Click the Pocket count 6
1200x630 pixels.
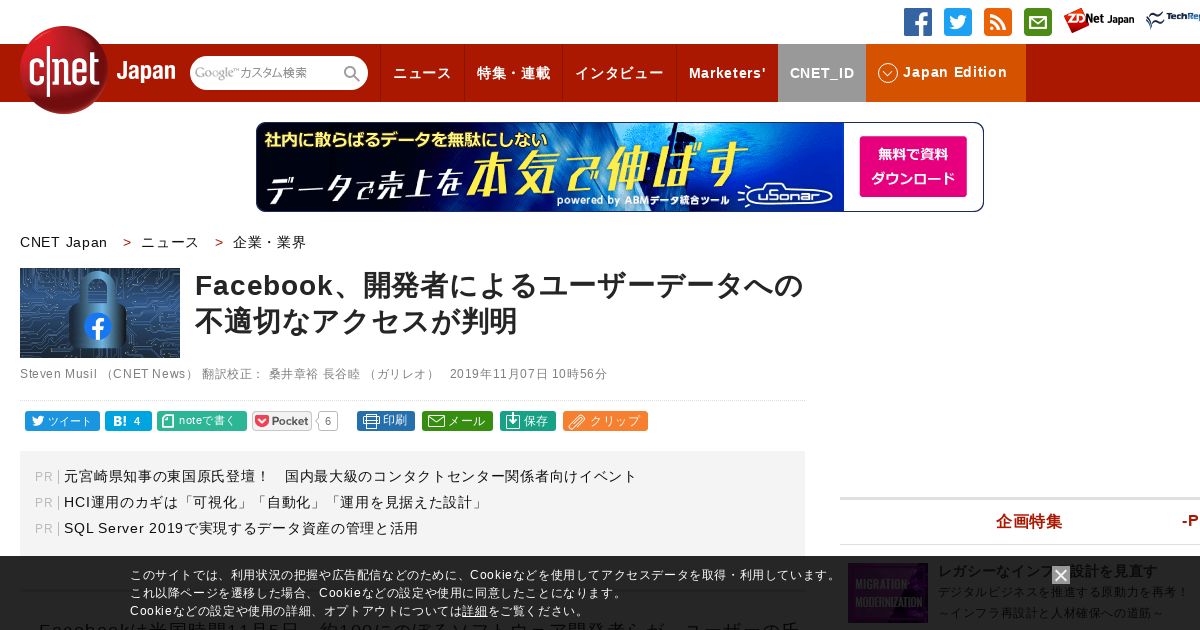[328, 421]
